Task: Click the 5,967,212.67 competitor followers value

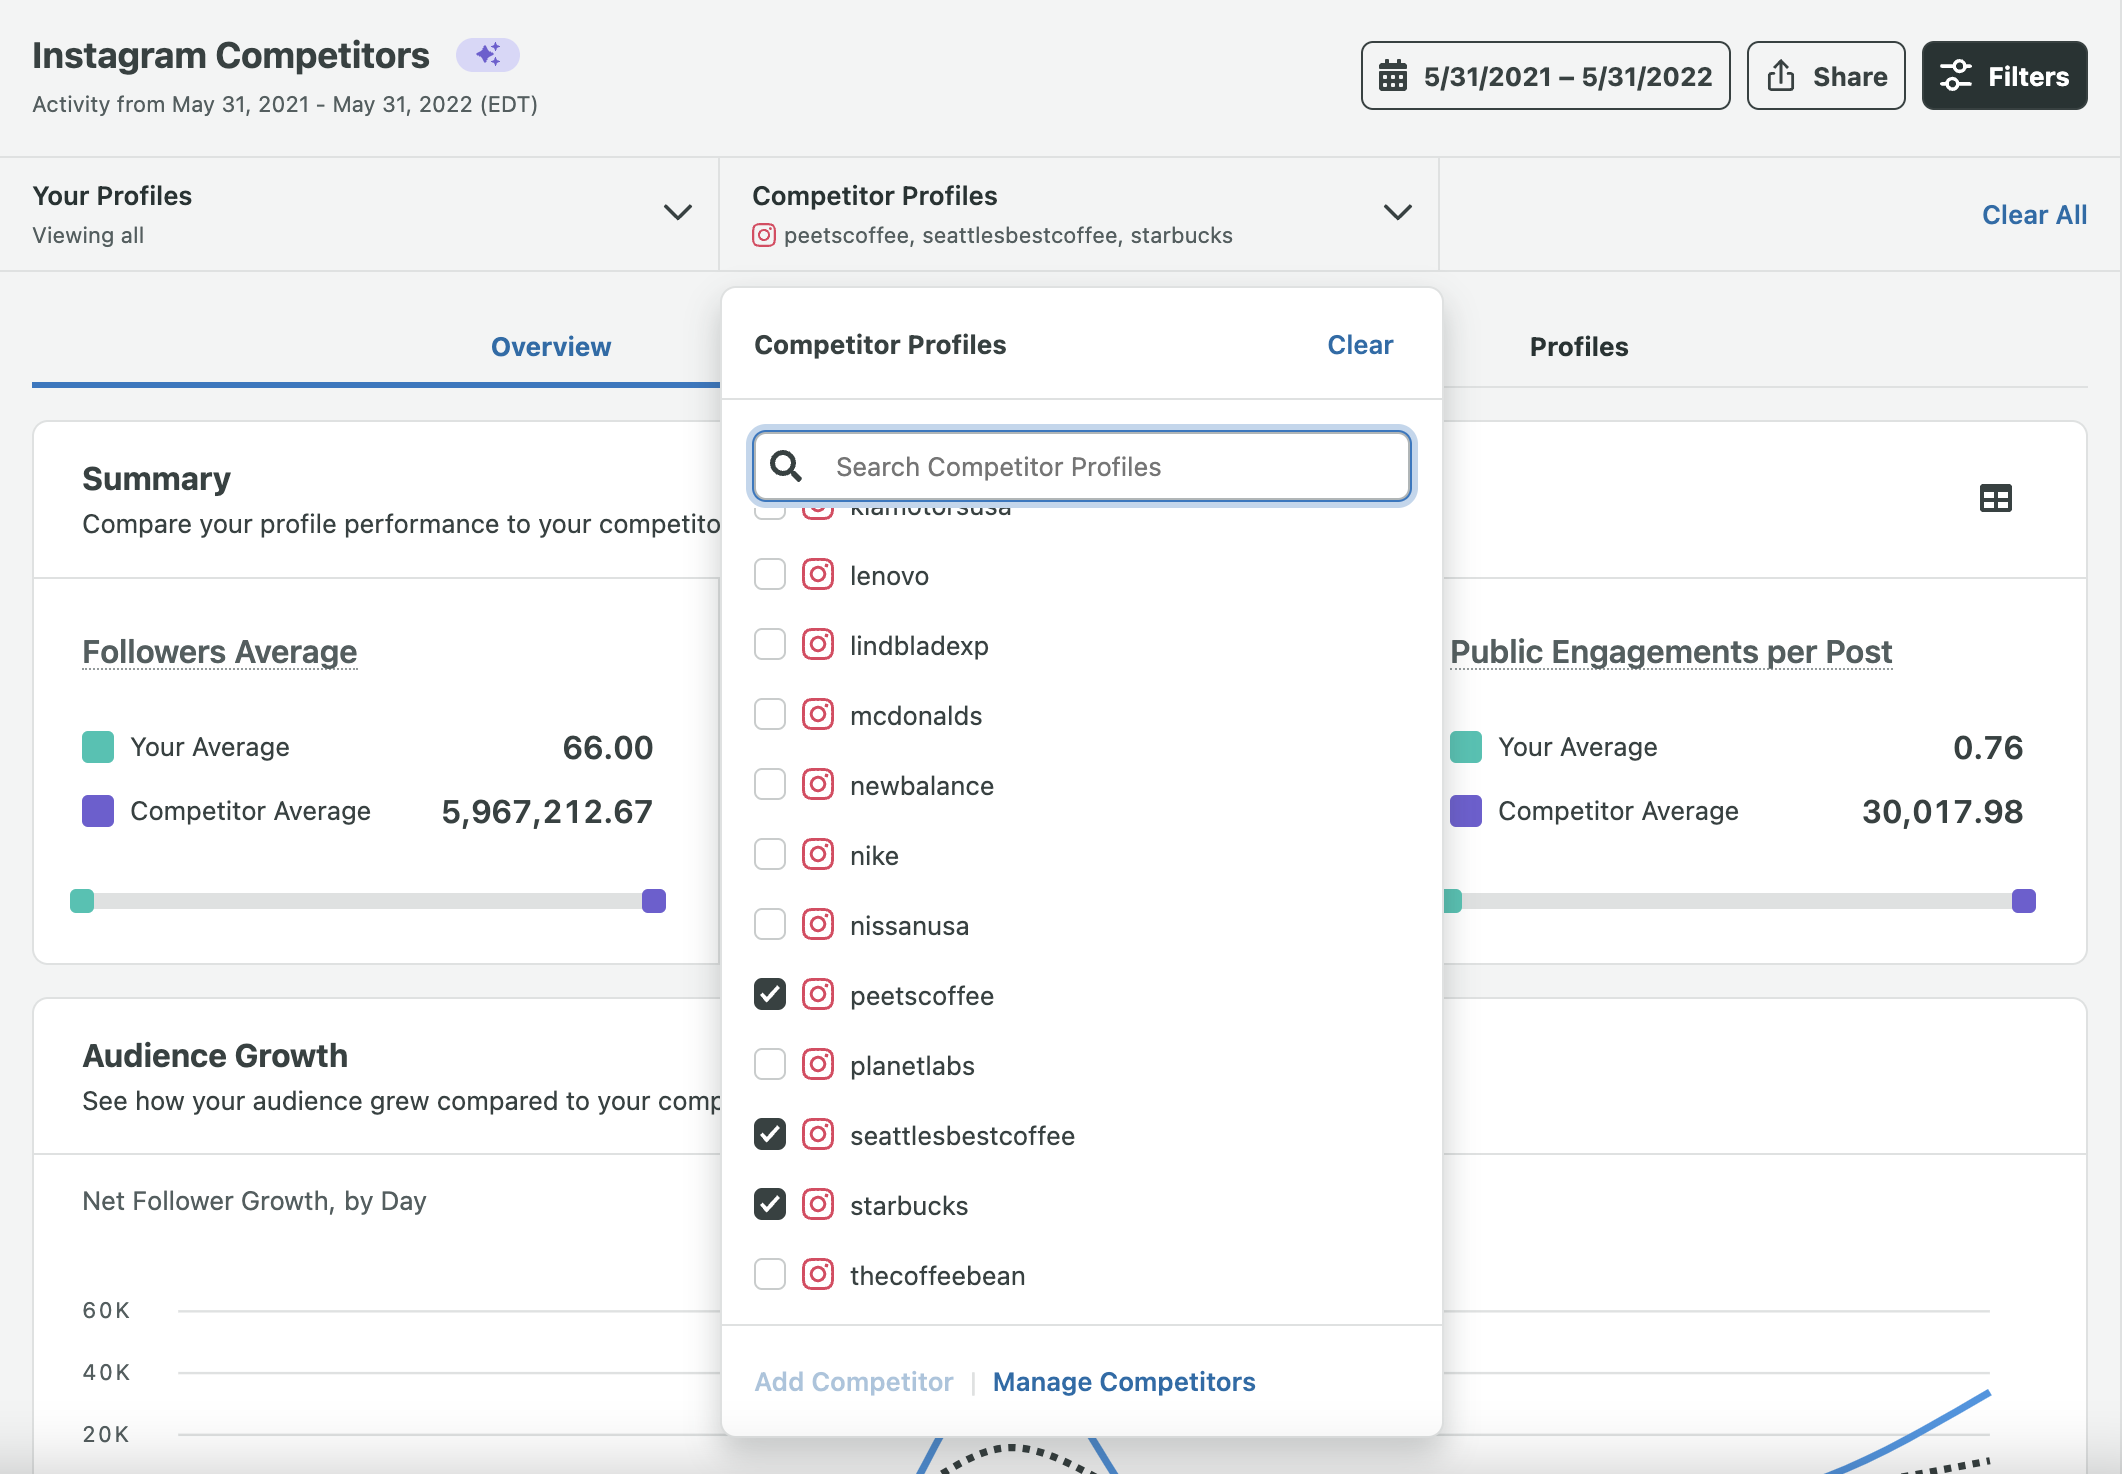Action: pos(547,811)
